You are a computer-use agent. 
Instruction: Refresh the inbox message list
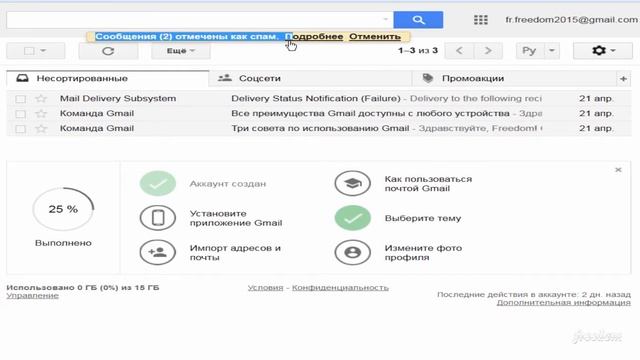tap(108, 51)
